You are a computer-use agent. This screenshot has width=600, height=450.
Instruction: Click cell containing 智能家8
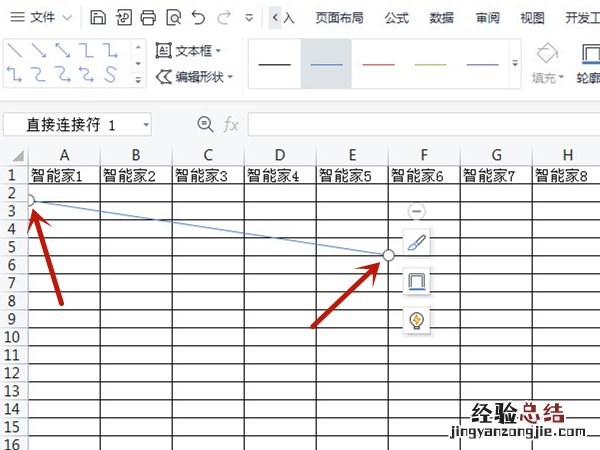tap(566, 176)
